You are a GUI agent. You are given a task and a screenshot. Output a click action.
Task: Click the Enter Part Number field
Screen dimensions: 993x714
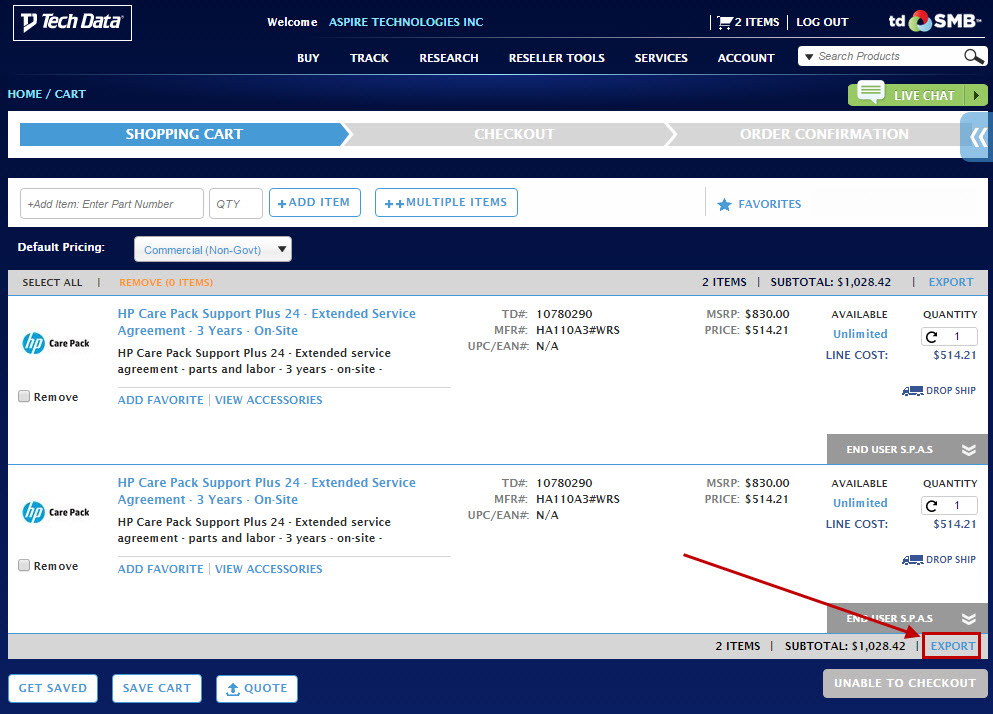[112, 204]
